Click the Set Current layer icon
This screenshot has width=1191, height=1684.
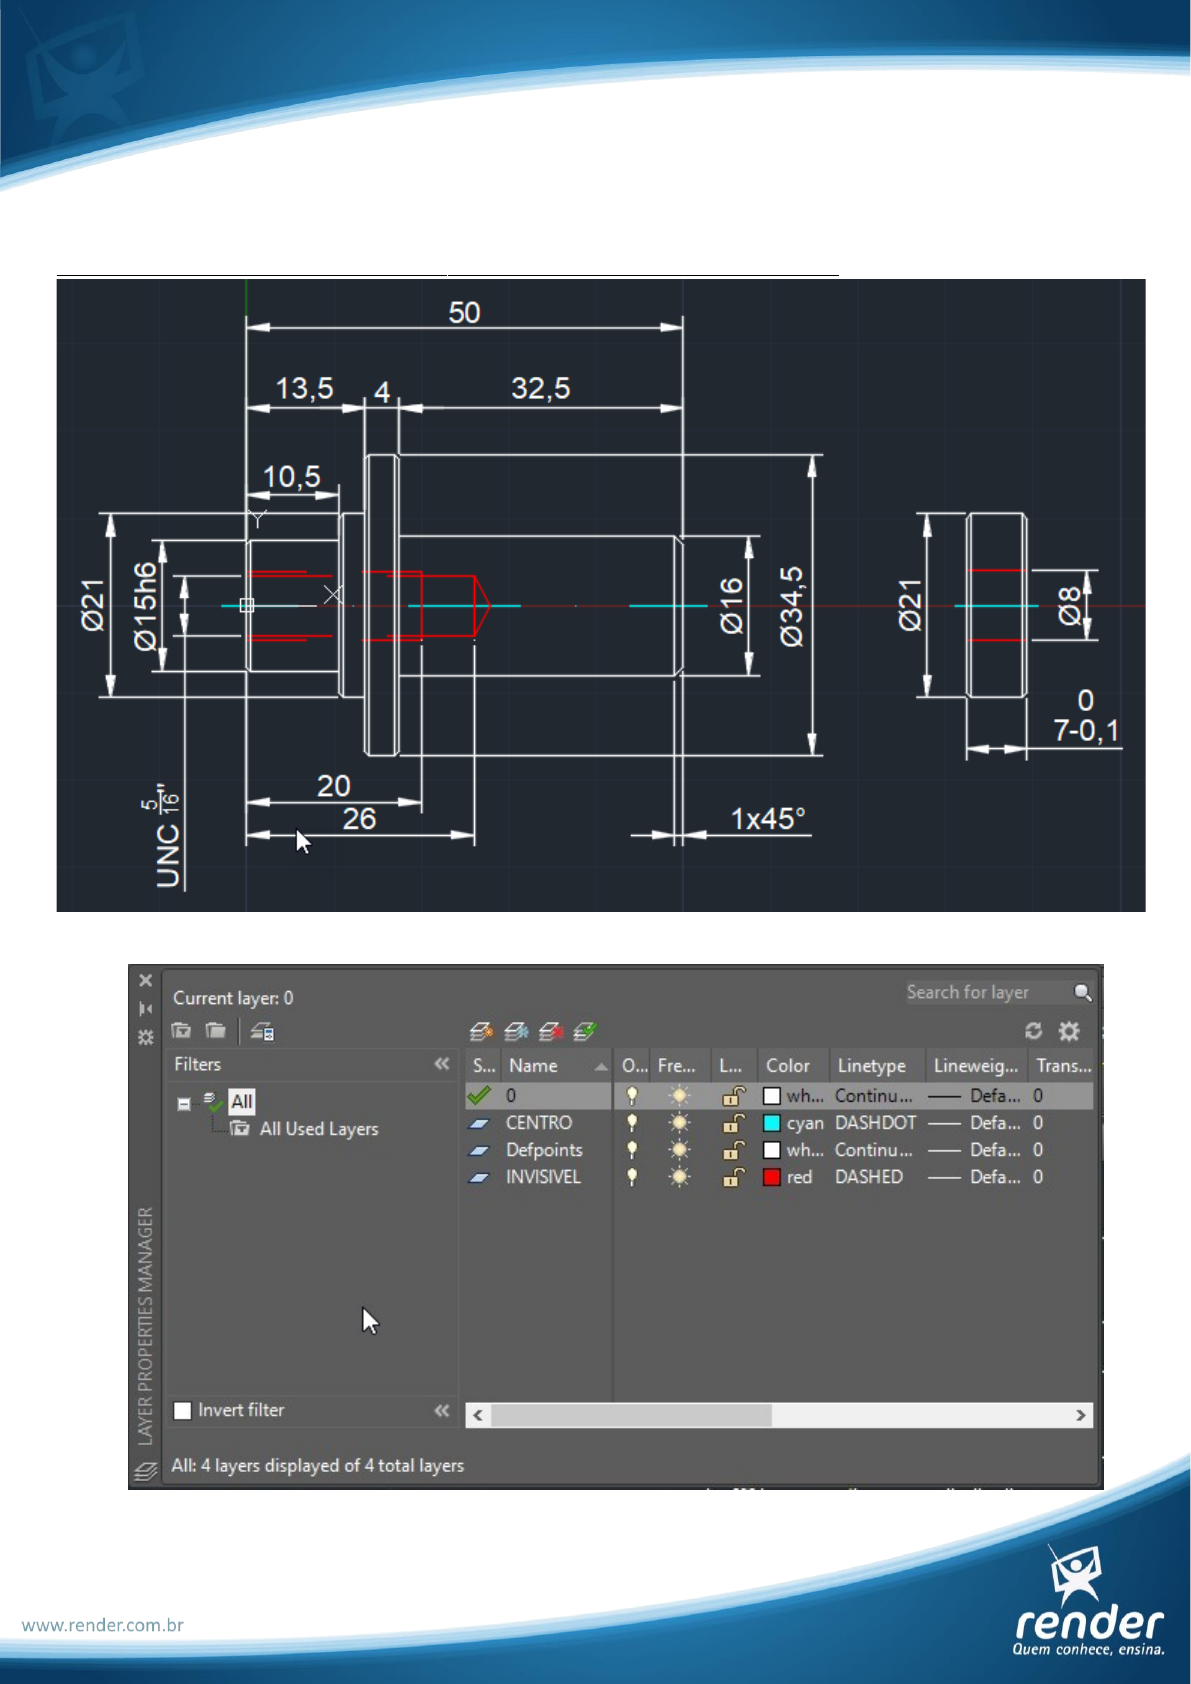(x=585, y=1031)
